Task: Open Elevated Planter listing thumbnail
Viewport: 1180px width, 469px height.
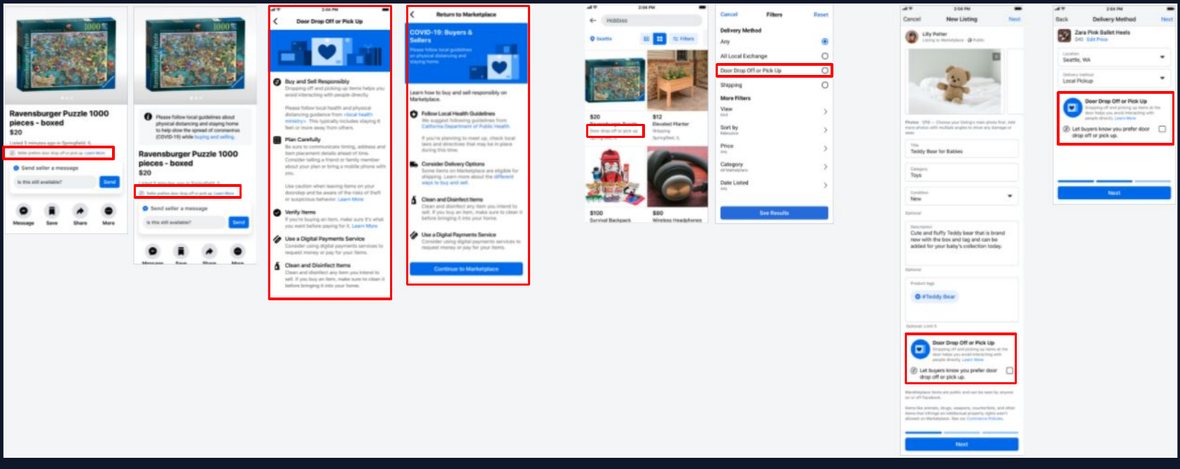Action: pyautogui.click(x=677, y=80)
